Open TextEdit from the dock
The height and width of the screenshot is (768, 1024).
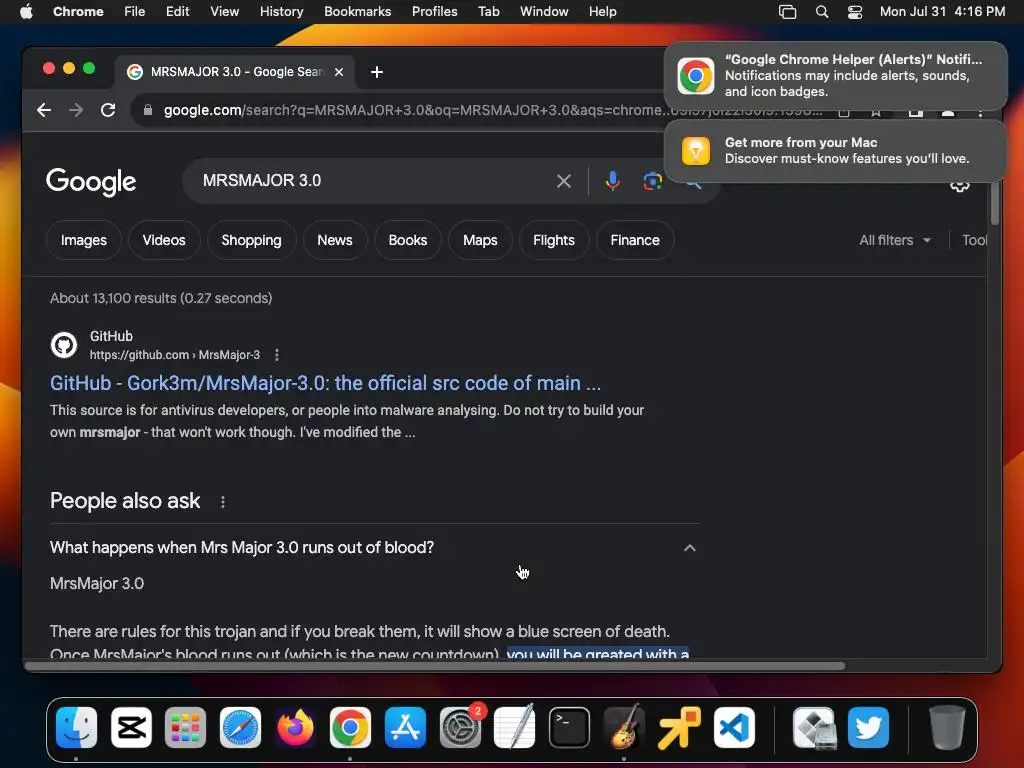515,727
